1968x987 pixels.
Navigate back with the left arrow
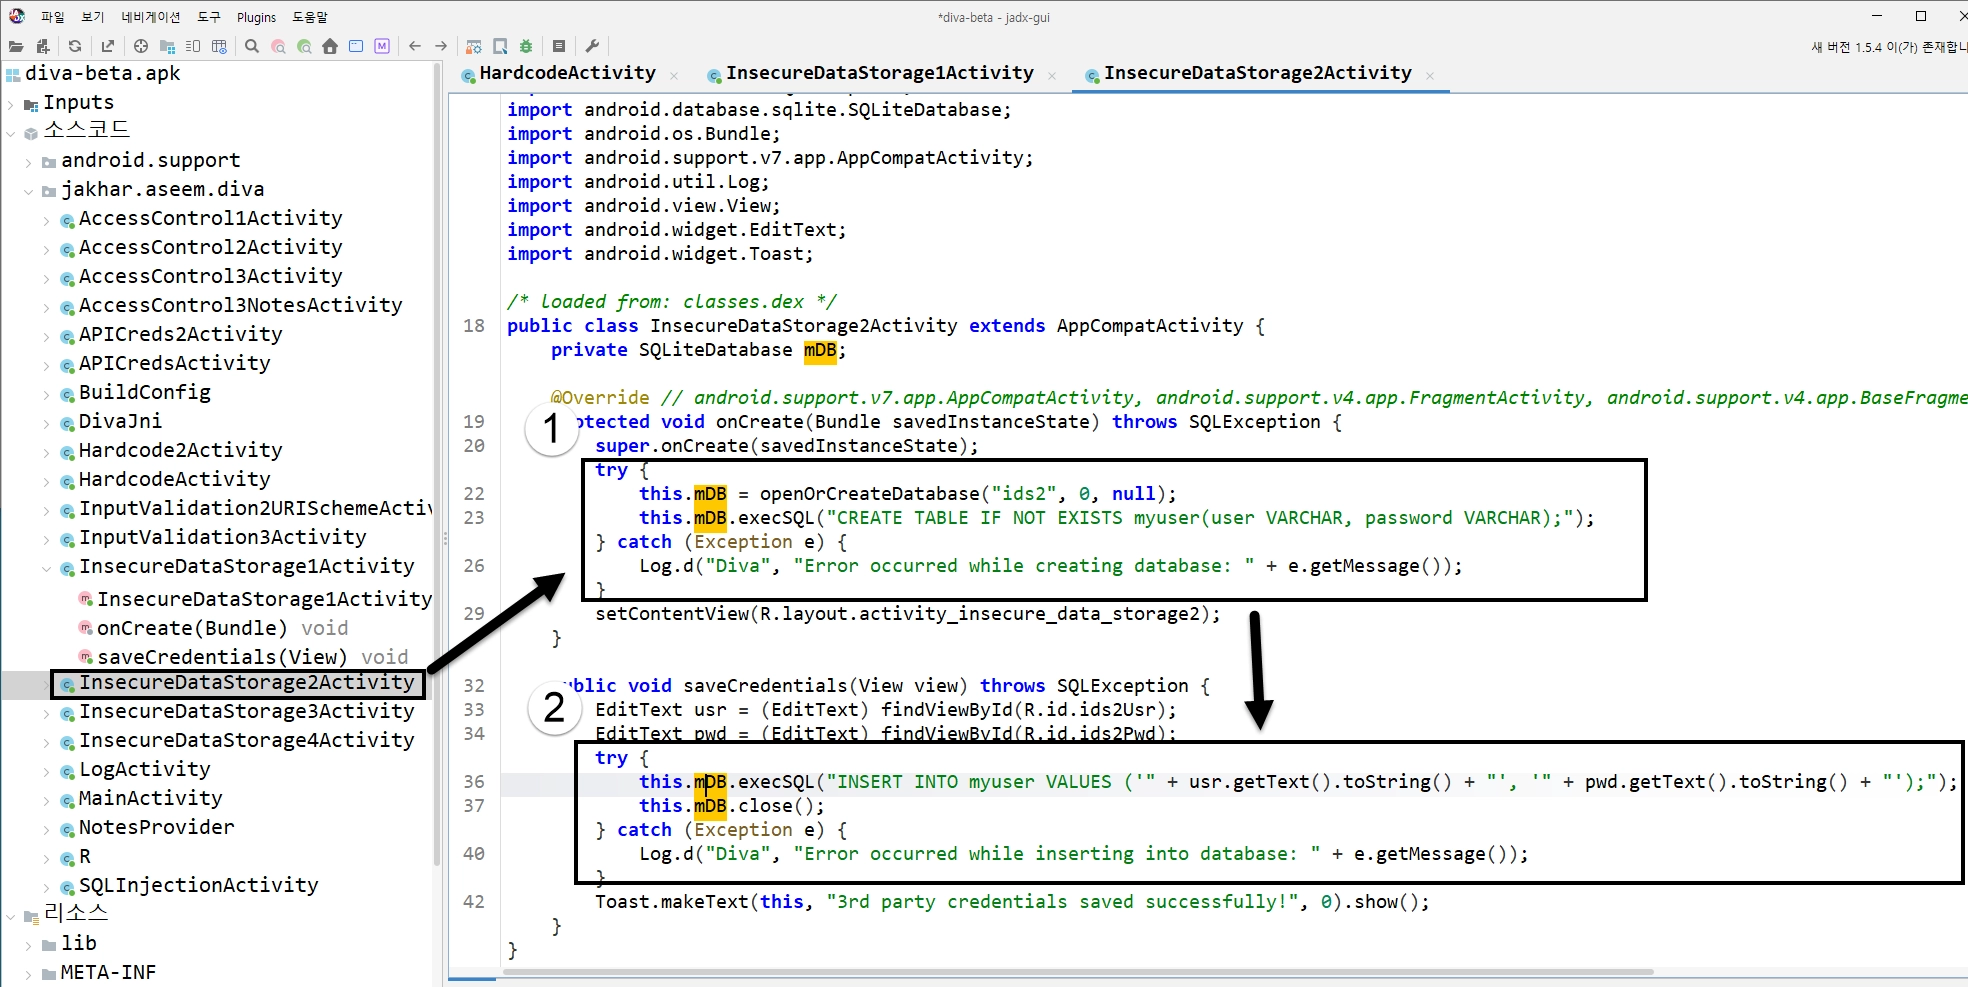[415, 46]
